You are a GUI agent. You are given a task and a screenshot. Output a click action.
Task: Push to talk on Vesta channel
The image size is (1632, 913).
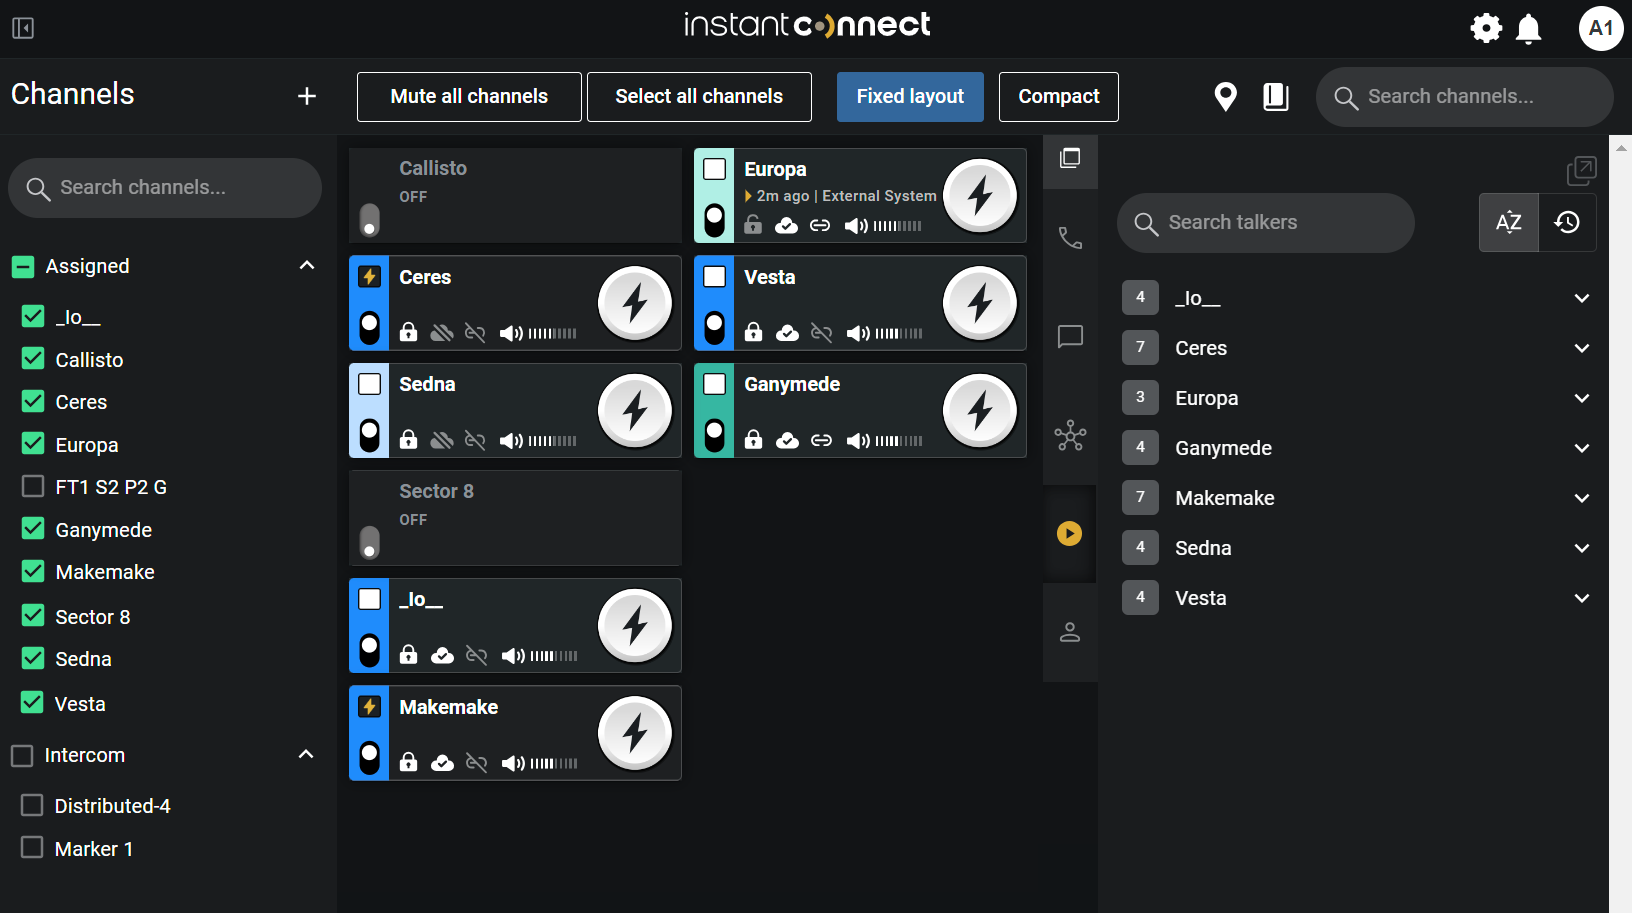click(980, 303)
